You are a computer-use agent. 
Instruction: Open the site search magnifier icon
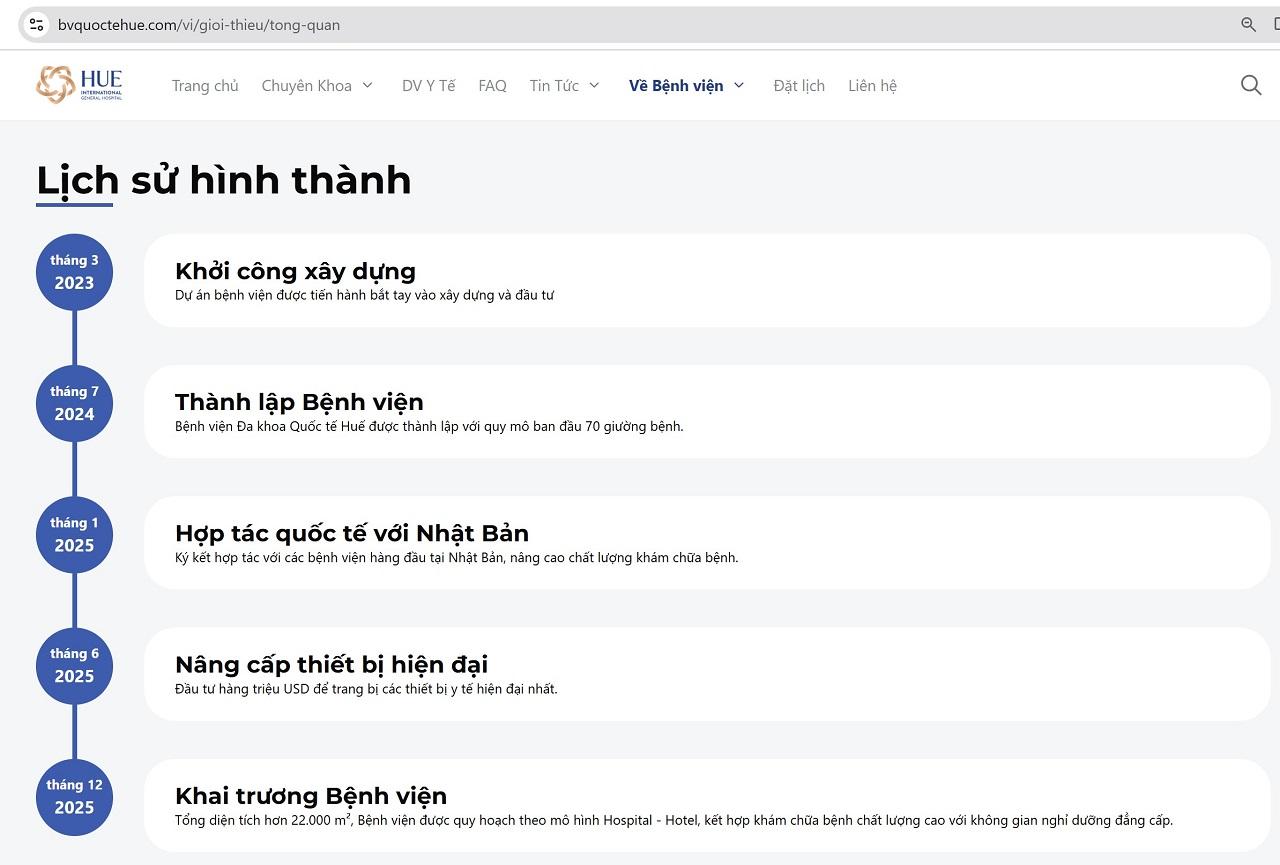coord(1250,85)
